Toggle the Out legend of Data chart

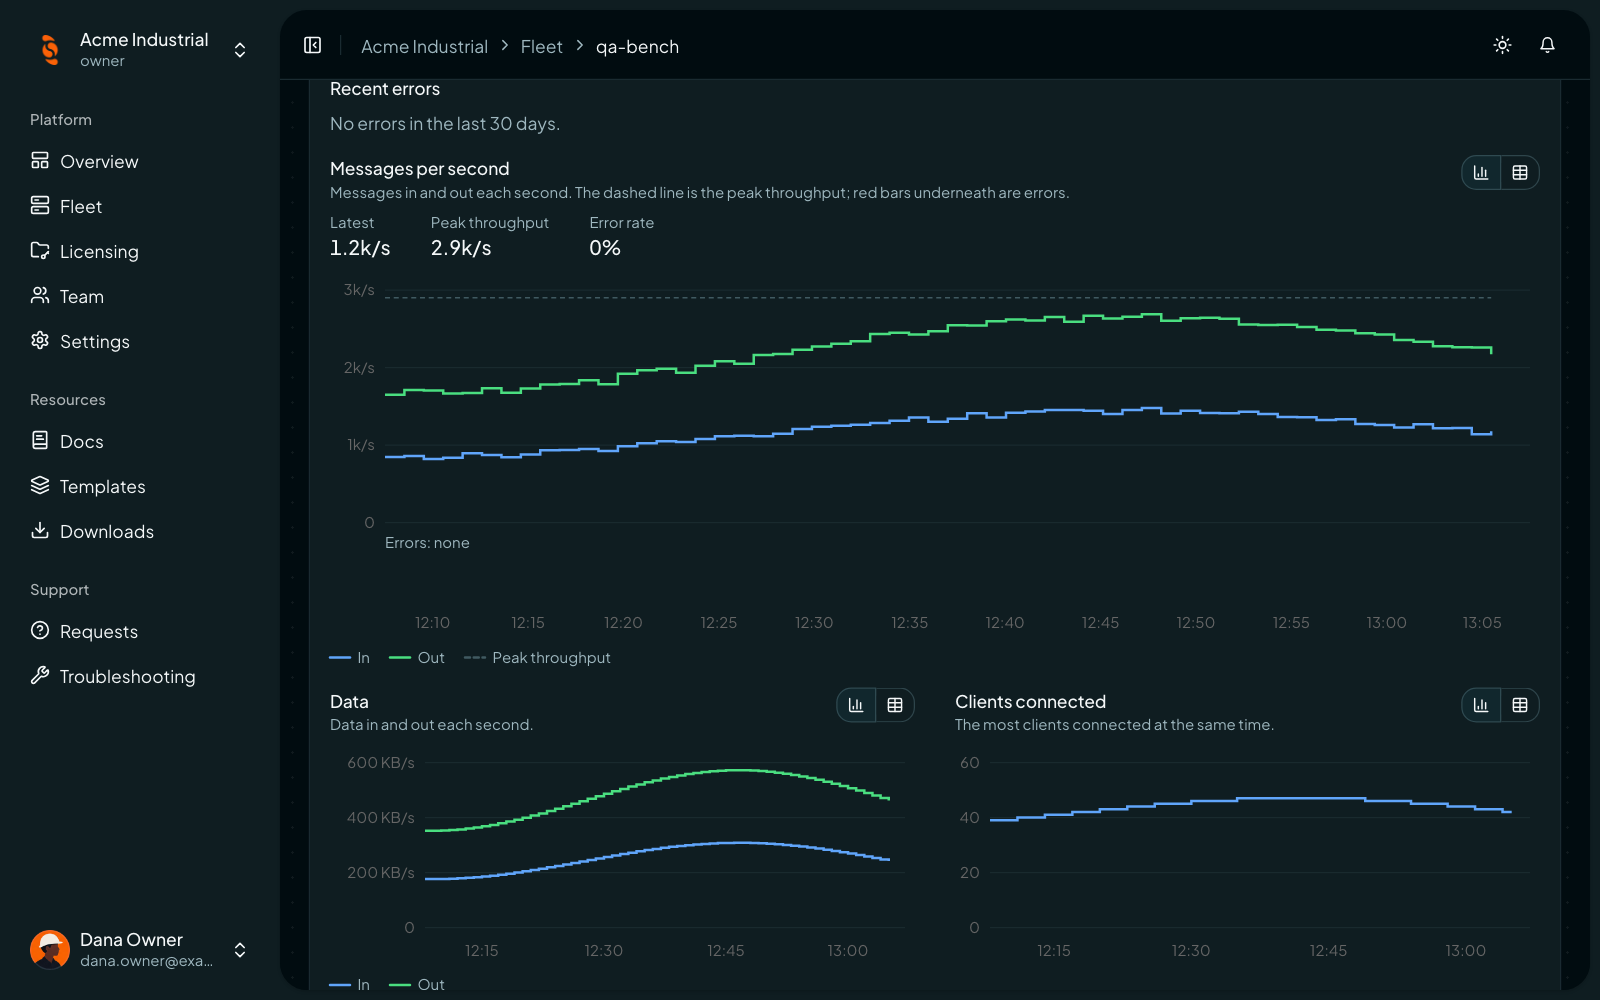[417, 985]
